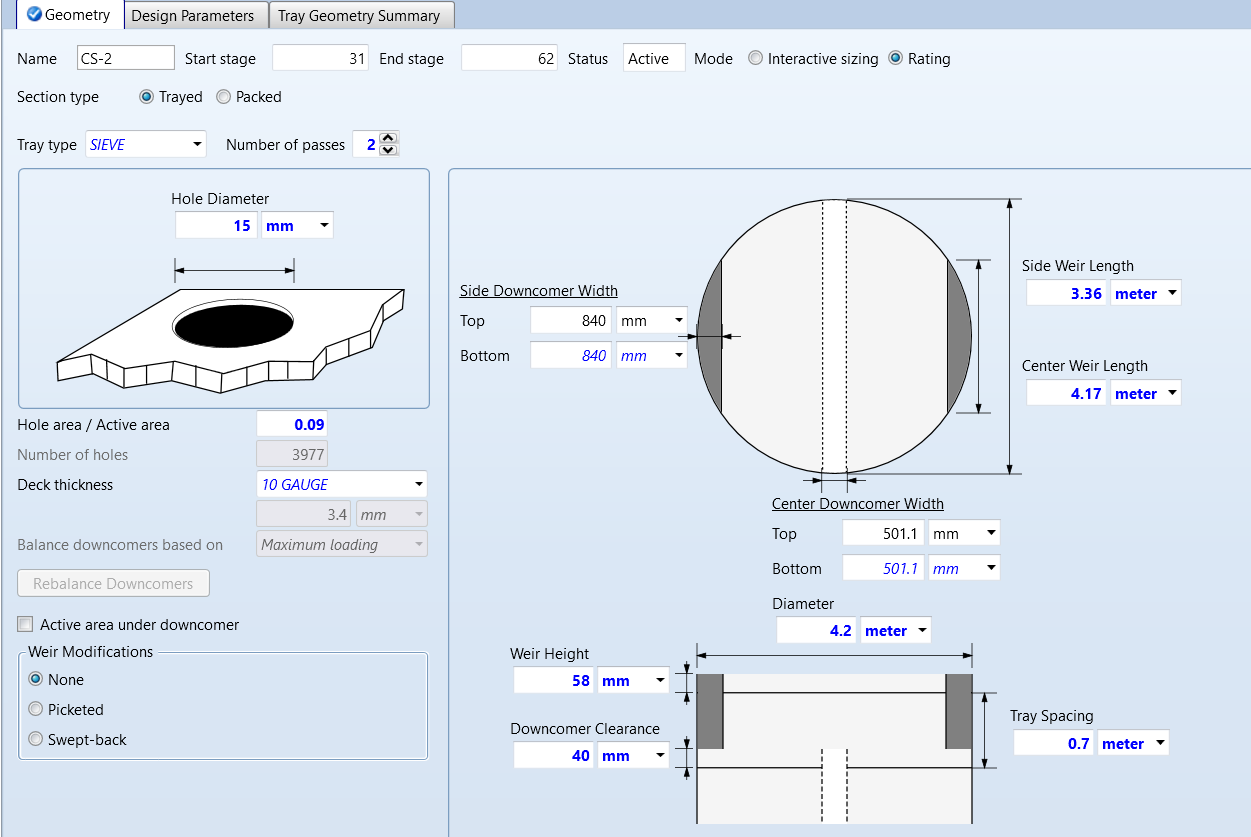Edit Side Downcomer Top width 840
This screenshot has height=837, width=1251.
pos(571,321)
